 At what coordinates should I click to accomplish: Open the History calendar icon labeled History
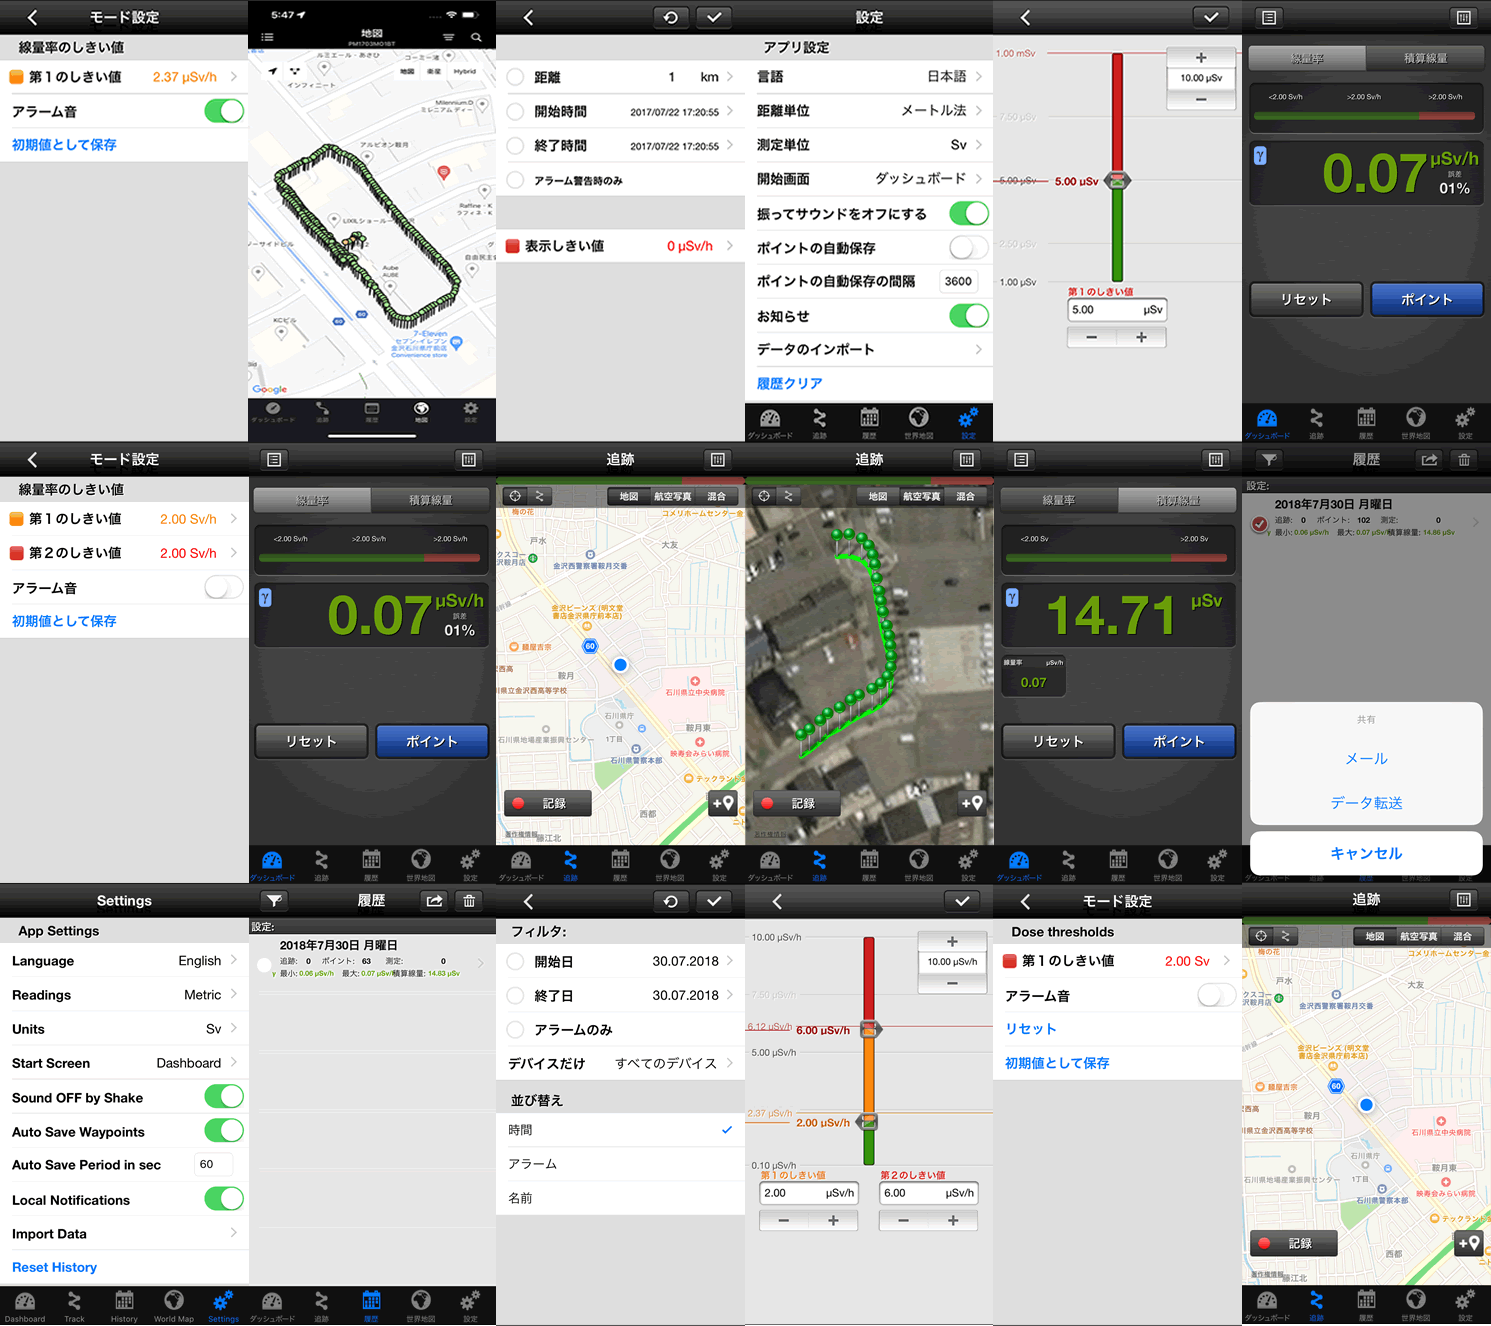click(x=124, y=1304)
